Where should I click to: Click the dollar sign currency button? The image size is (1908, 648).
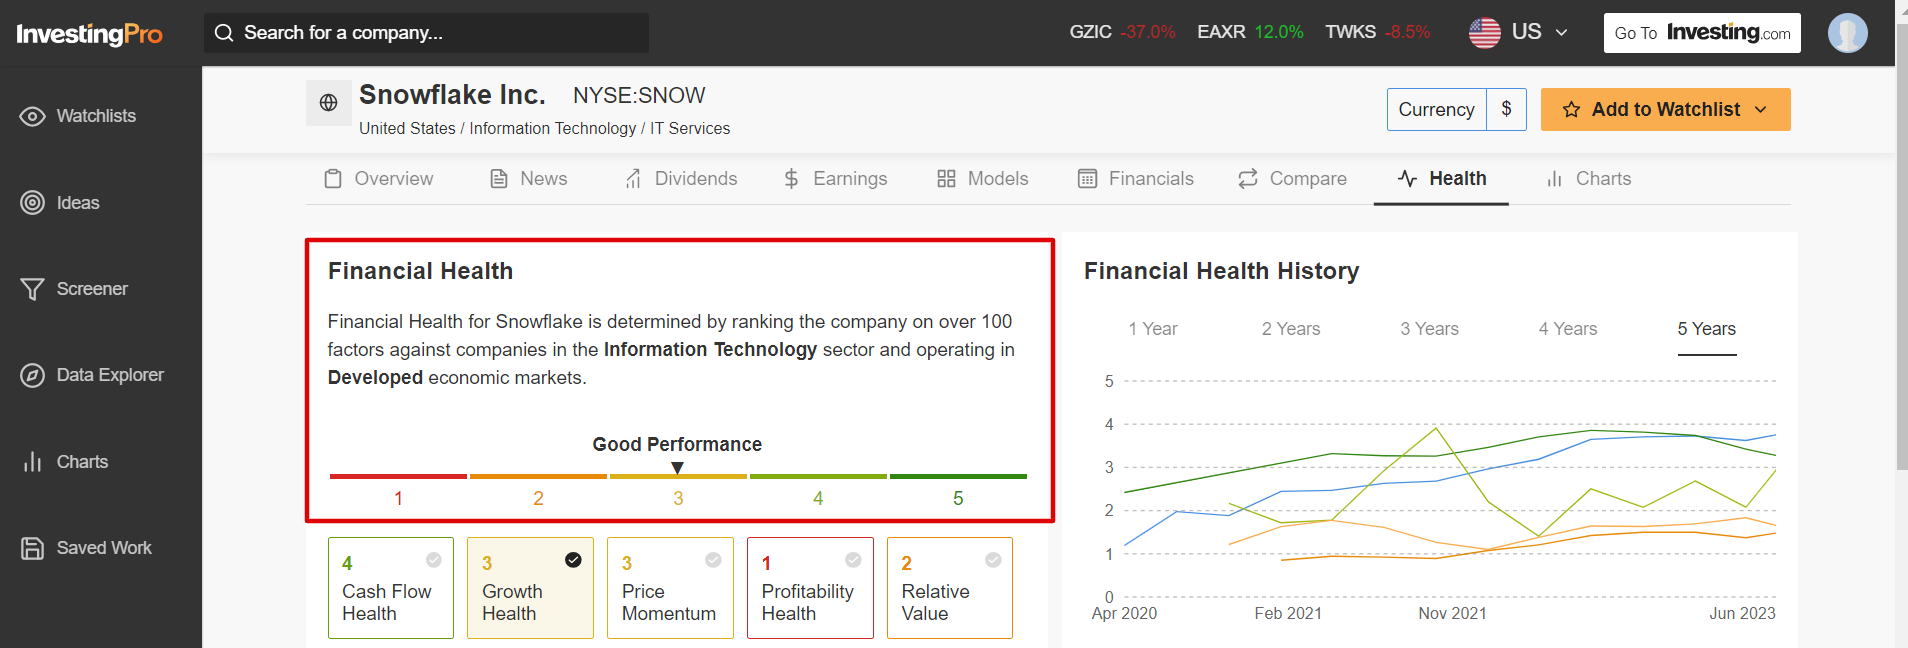pos(1506,109)
